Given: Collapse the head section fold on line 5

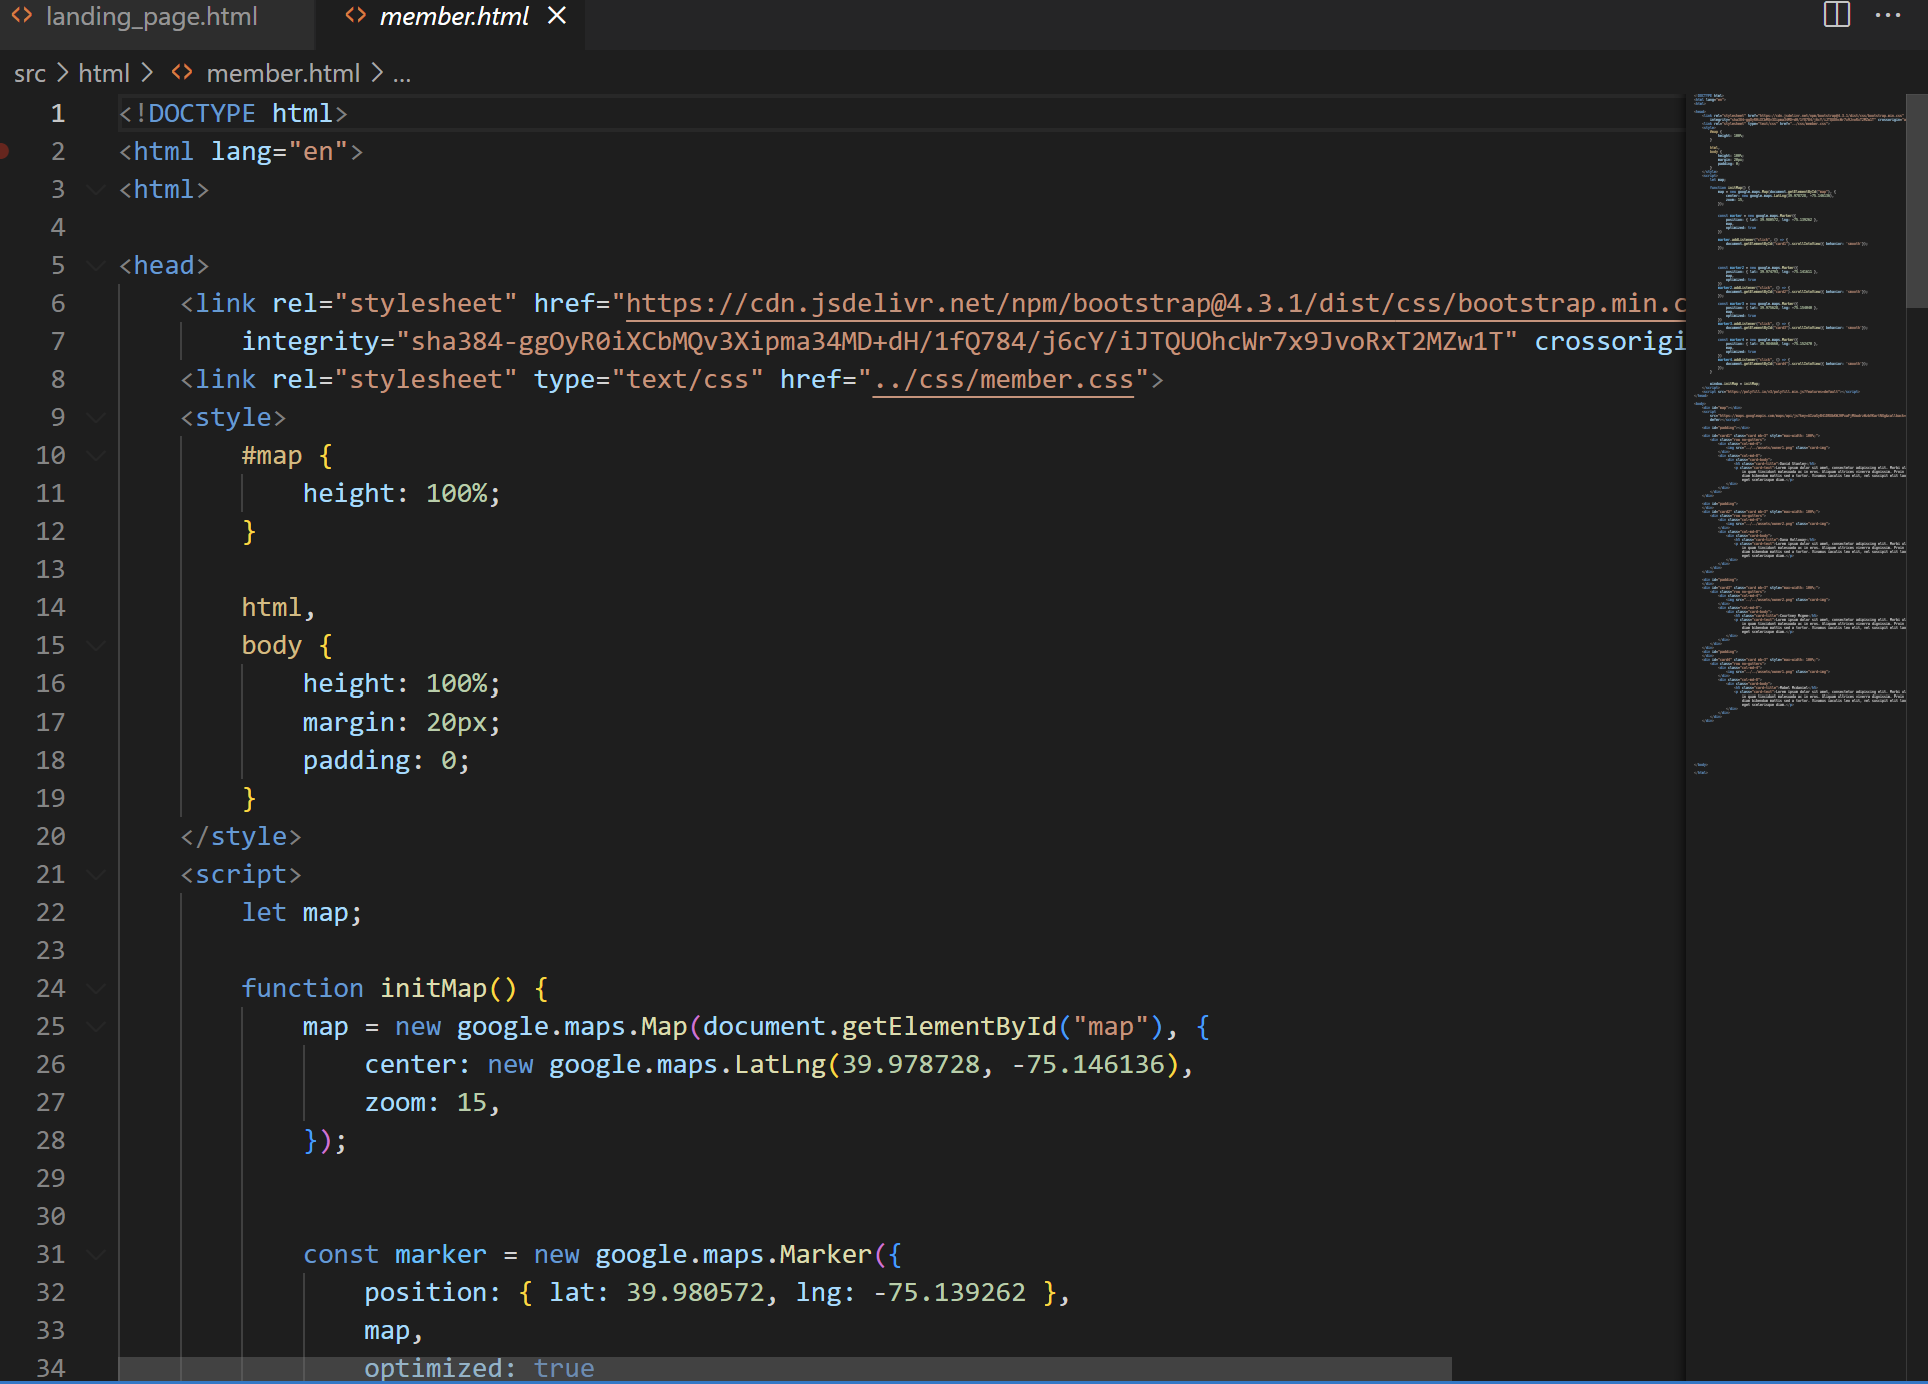Looking at the screenshot, I should tap(96, 265).
